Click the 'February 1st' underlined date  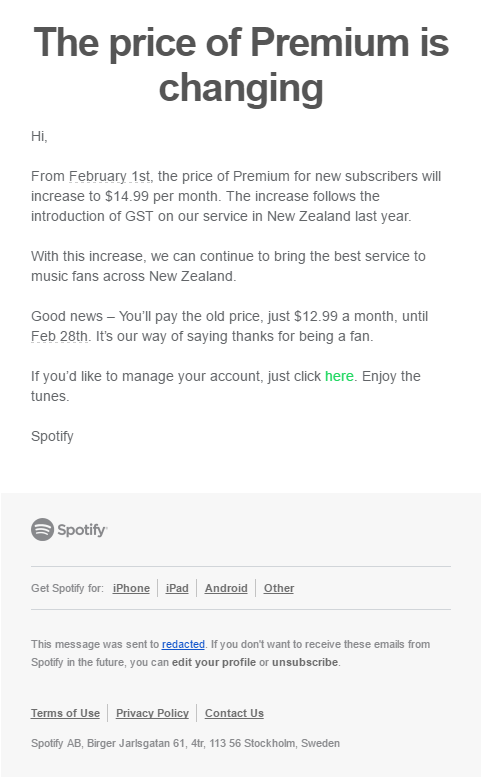110,176
